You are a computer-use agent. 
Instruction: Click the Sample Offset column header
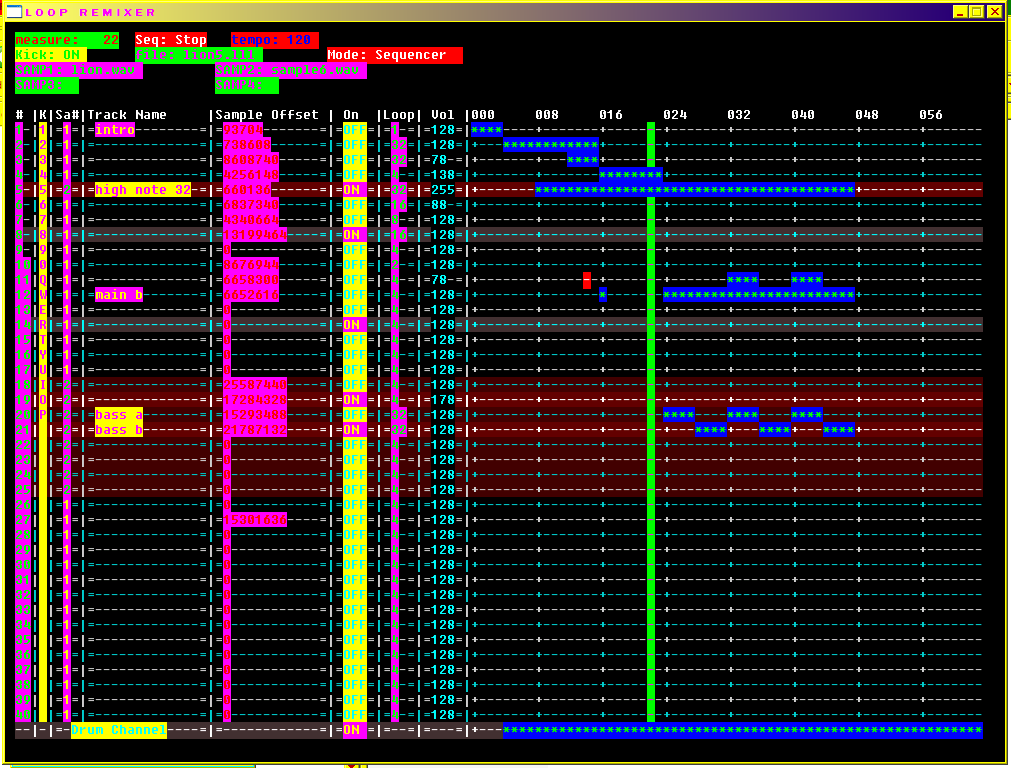[x=268, y=115]
